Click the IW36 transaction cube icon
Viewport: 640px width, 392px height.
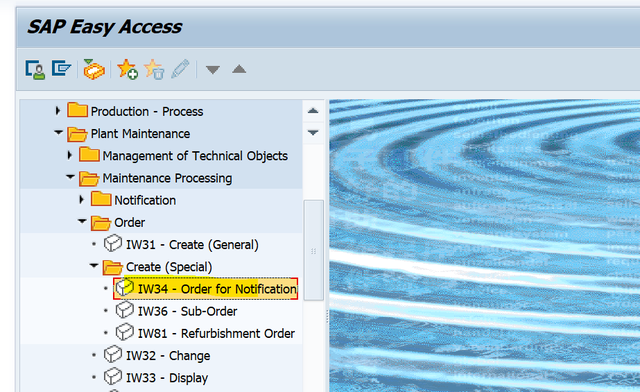click(x=124, y=310)
